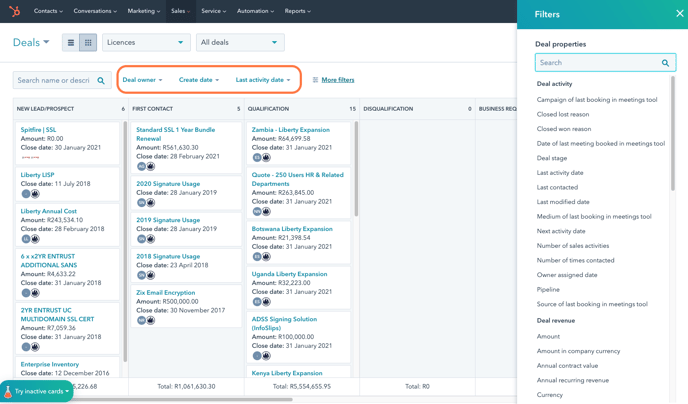Select Number of times contacted property
The height and width of the screenshot is (404, 688).
[x=575, y=261]
